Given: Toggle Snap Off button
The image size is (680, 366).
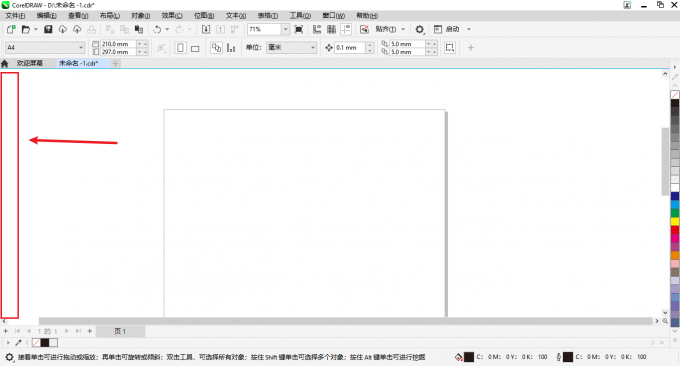Looking at the screenshot, I should [x=364, y=29].
